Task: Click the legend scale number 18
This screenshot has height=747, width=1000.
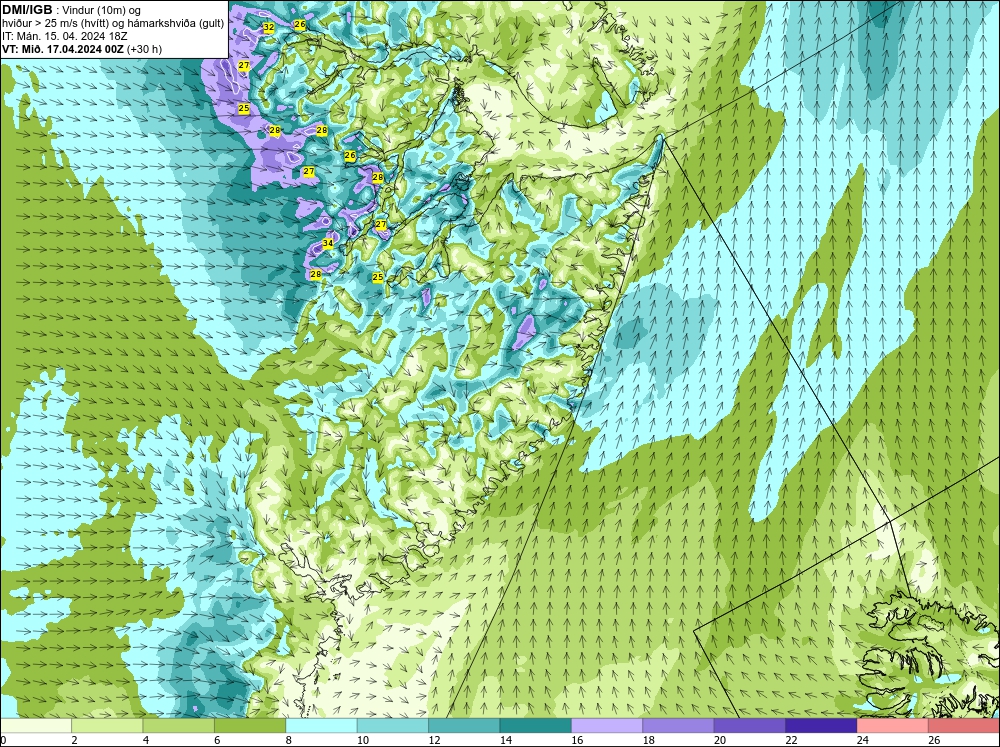Action: 648,740
